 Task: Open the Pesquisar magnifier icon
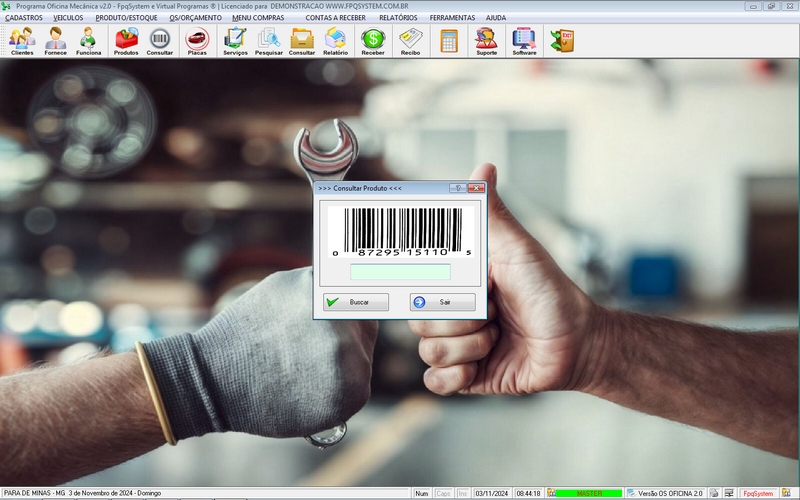pyautogui.click(x=268, y=41)
